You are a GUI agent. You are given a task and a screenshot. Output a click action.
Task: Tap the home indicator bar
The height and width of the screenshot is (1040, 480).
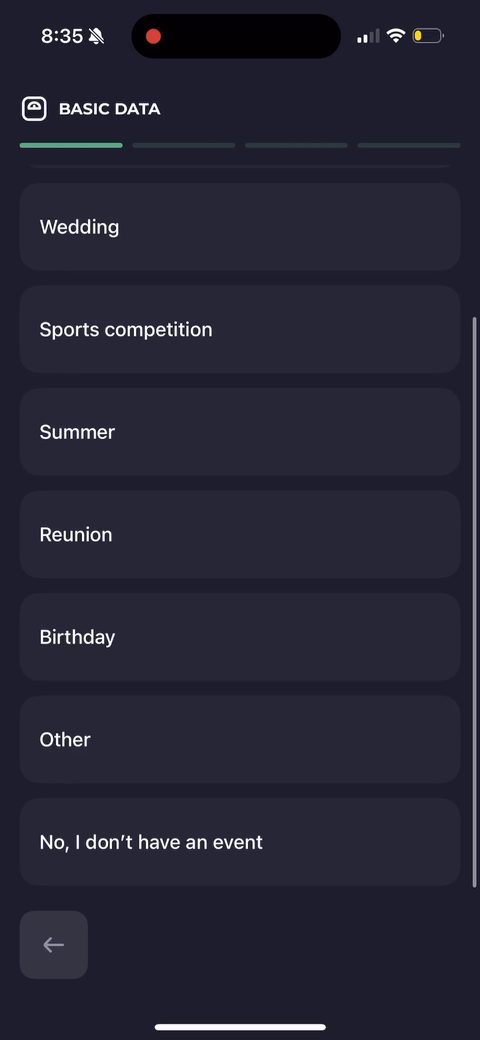coord(240,1027)
